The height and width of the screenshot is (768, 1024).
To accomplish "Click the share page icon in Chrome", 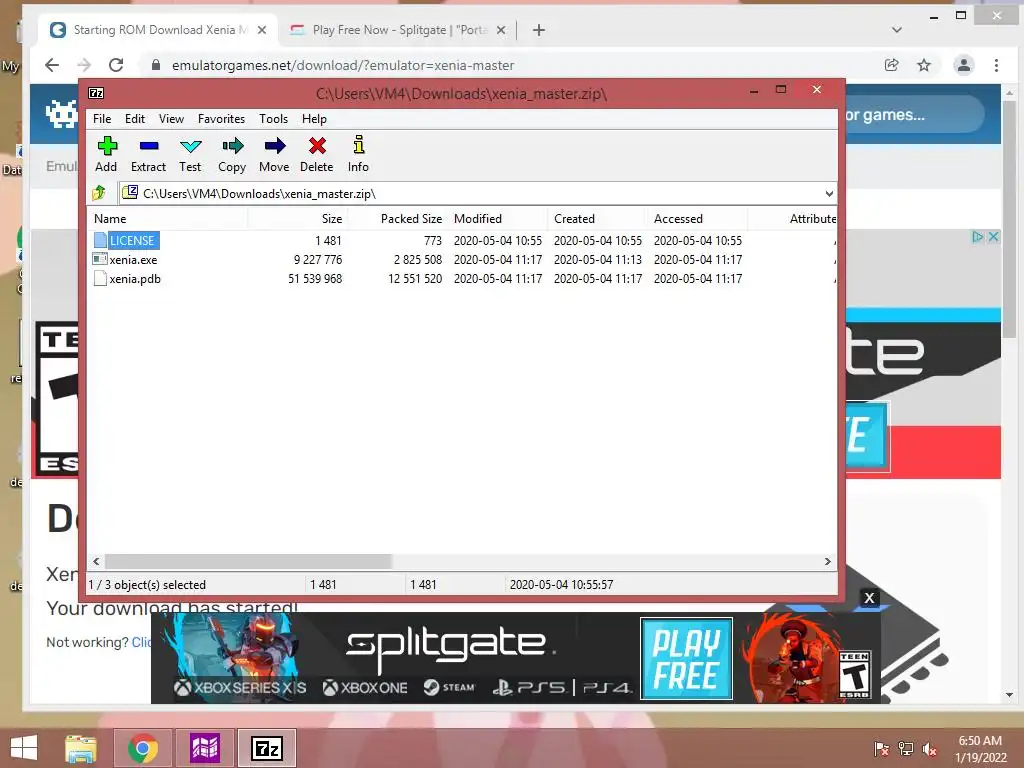I will (x=891, y=65).
